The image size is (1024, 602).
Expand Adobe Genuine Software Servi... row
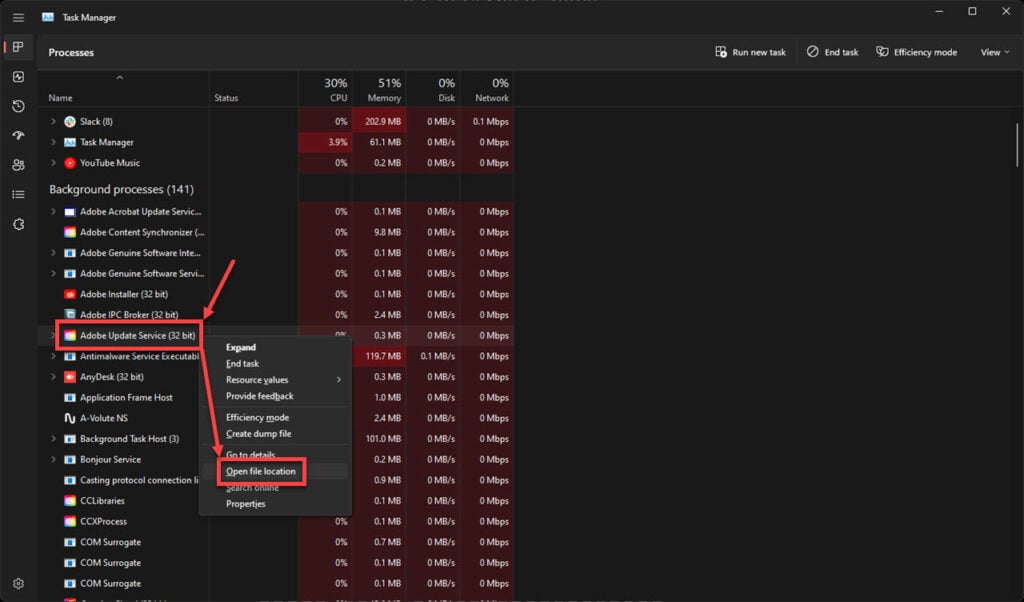click(x=54, y=274)
